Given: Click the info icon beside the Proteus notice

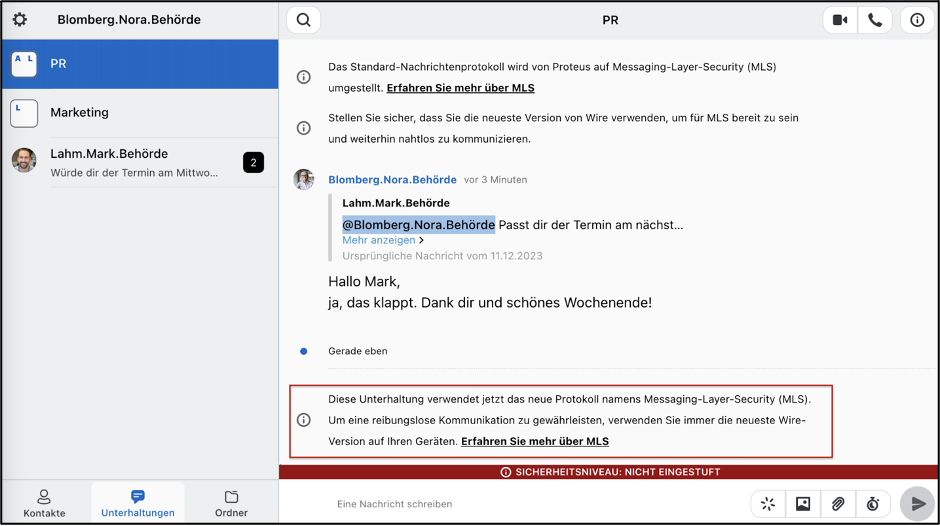Looking at the screenshot, I should pyautogui.click(x=304, y=77).
